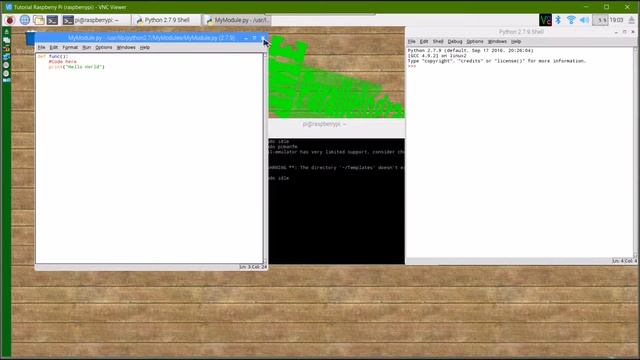Open File menu in Python Shell window
This screenshot has height=360, width=640.
pyautogui.click(x=411, y=42)
